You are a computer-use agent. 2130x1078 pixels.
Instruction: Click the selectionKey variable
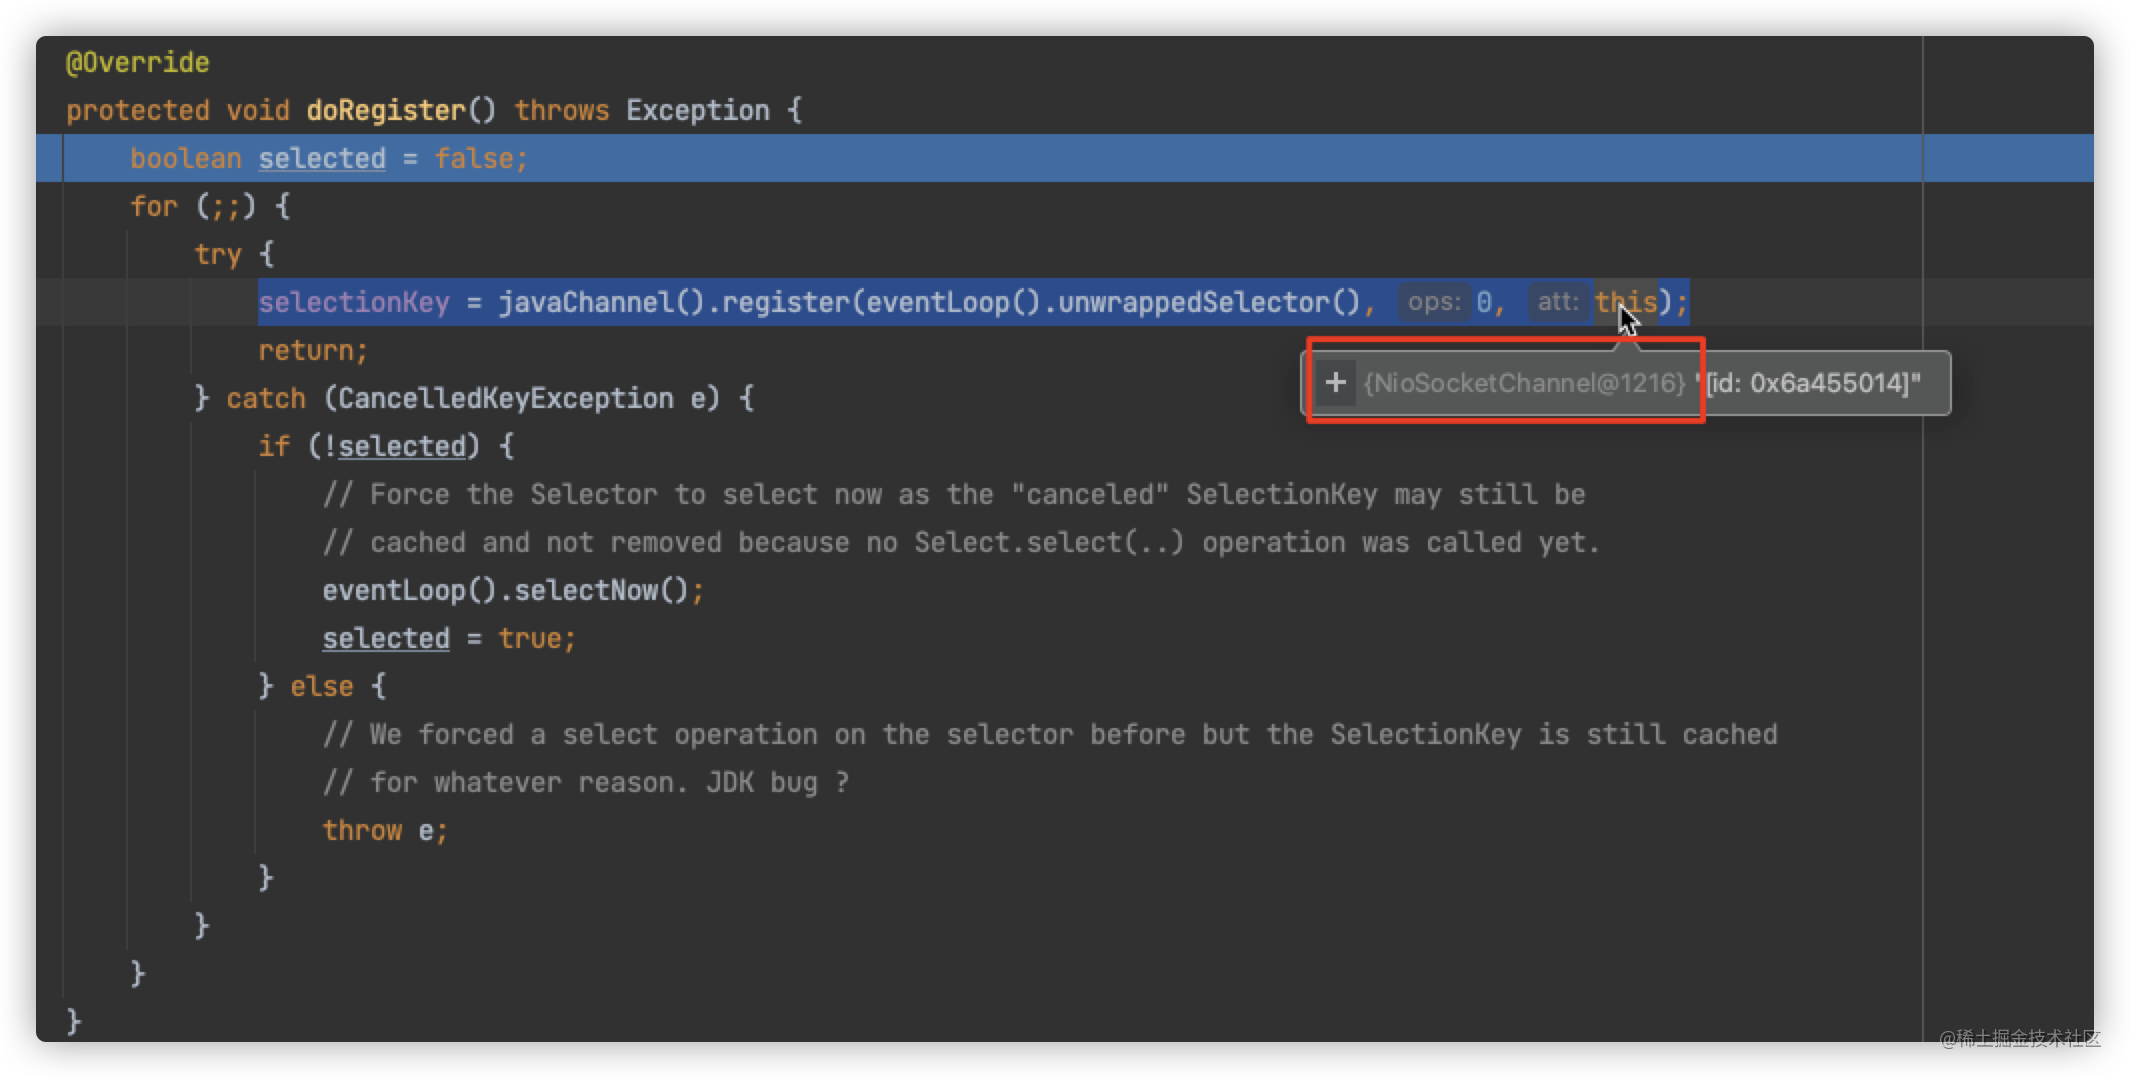pos(354,302)
